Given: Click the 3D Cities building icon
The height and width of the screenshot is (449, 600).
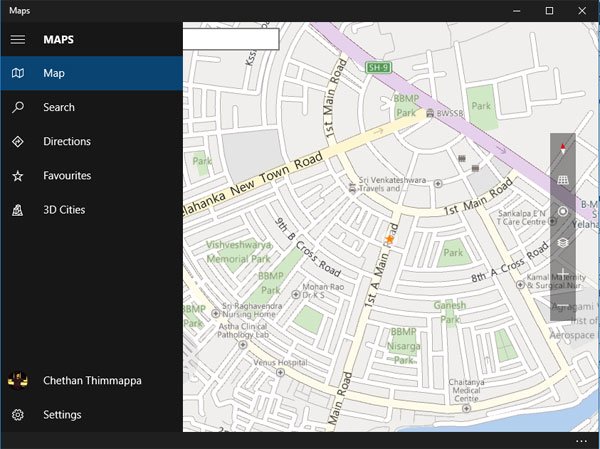Looking at the screenshot, I should tap(17, 210).
